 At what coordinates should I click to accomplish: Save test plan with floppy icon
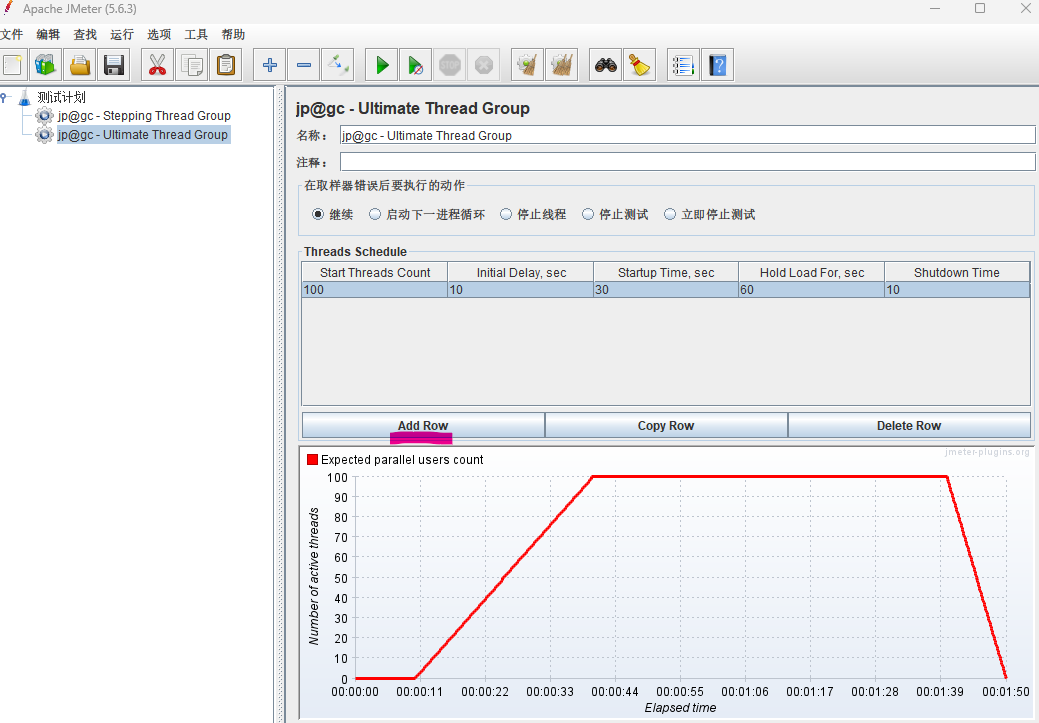114,65
